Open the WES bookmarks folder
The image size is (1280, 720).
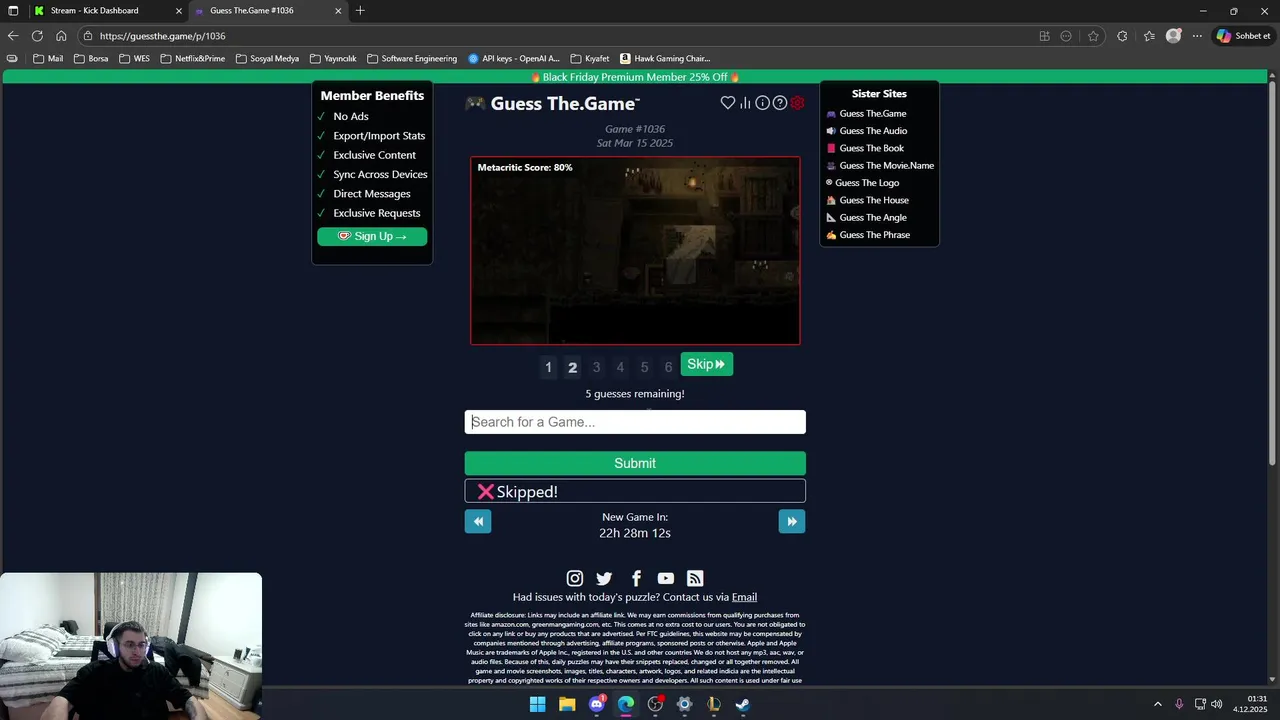coord(134,59)
